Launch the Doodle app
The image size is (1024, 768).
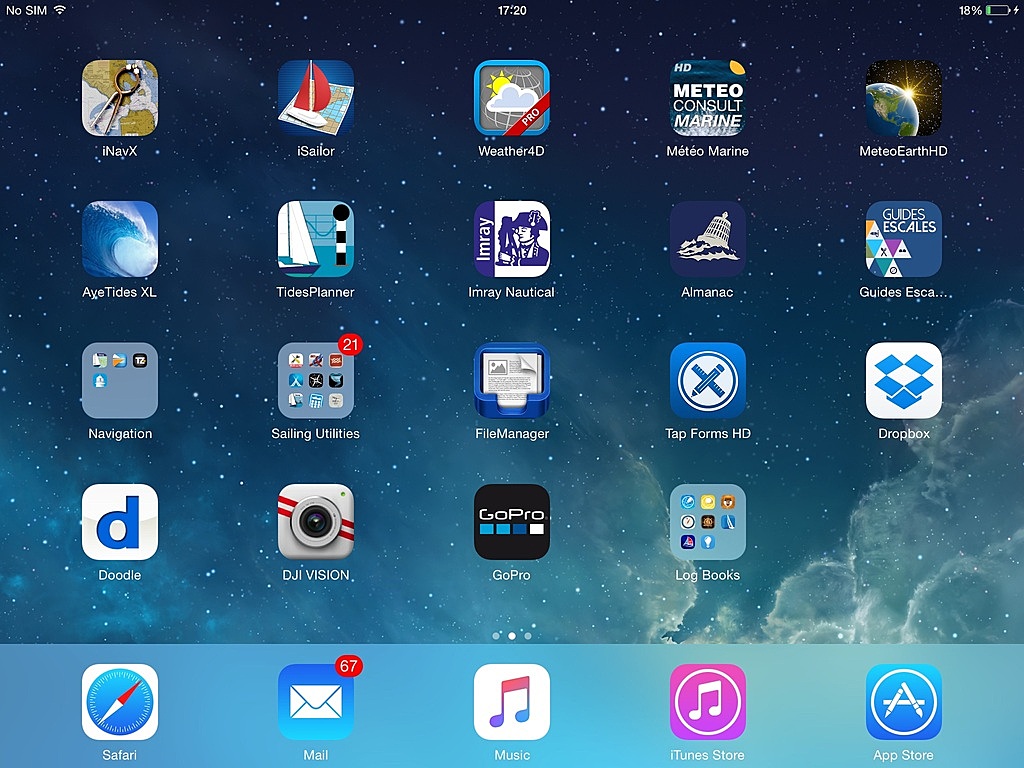[x=120, y=522]
